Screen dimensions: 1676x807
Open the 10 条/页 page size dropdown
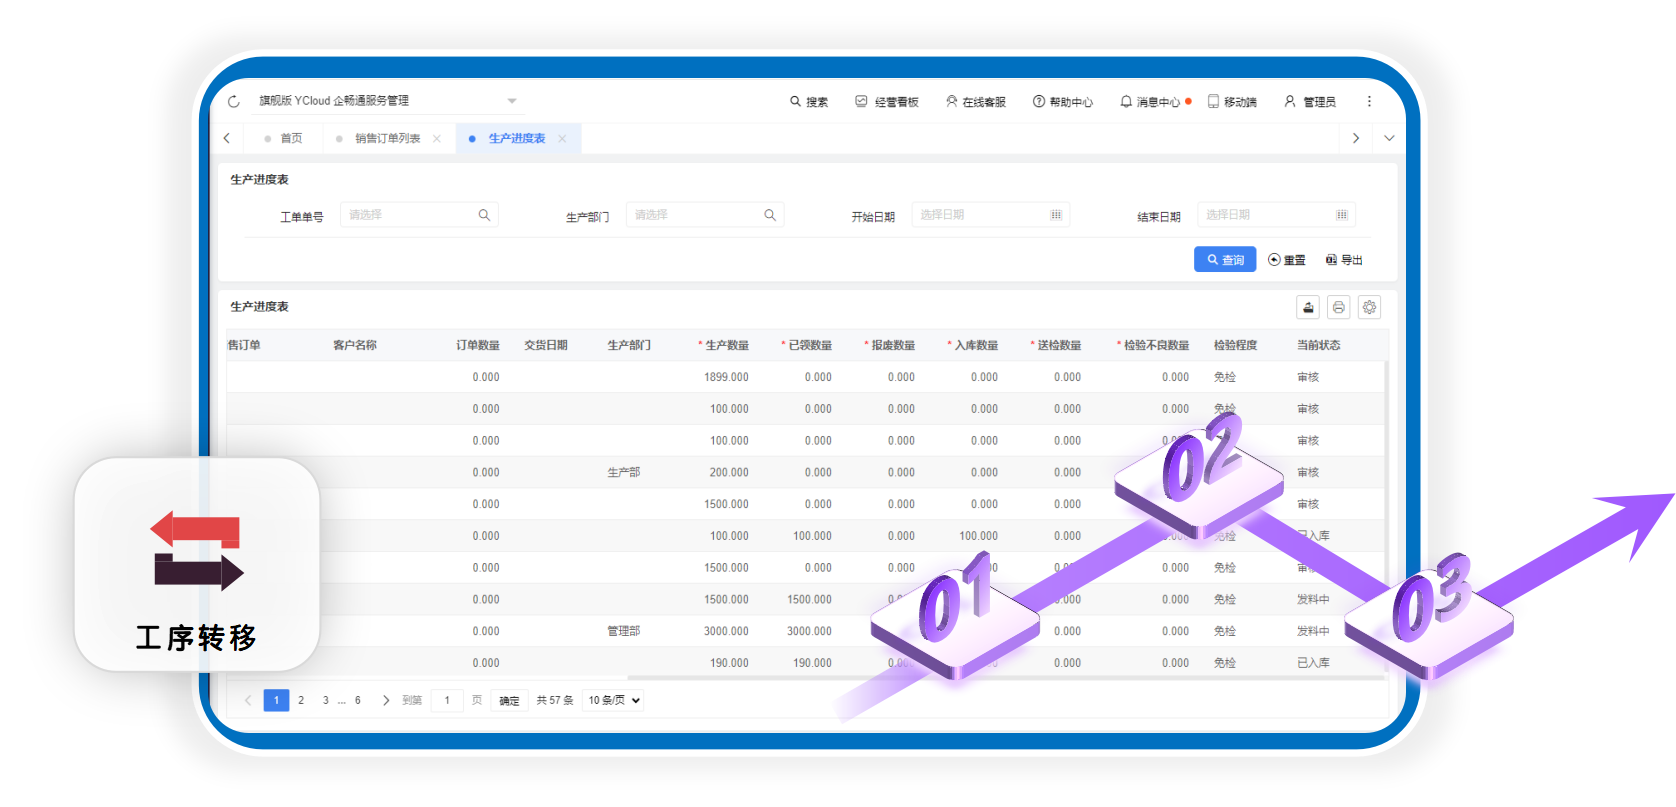pos(613,700)
